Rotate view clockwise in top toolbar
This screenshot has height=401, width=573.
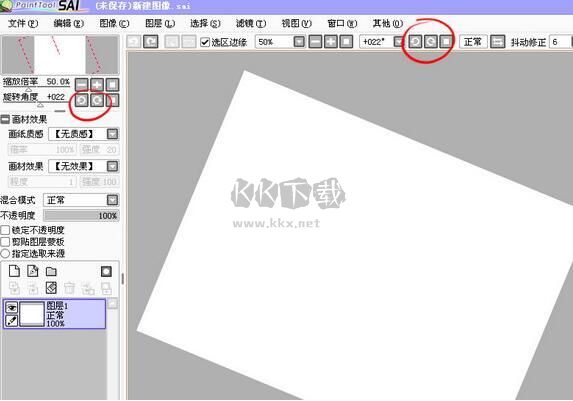coord(430,42)
